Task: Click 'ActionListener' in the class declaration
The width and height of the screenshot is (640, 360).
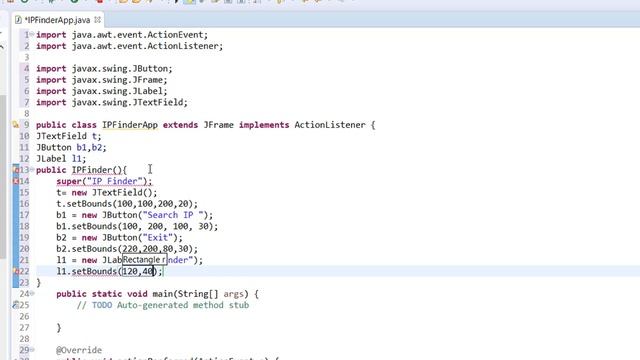Action: [x=330, y=125]
